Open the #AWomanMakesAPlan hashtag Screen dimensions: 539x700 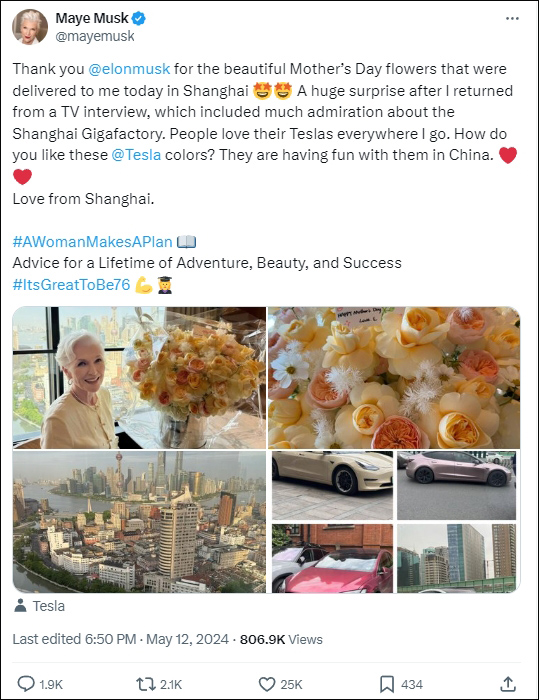(x=92, y=242)
